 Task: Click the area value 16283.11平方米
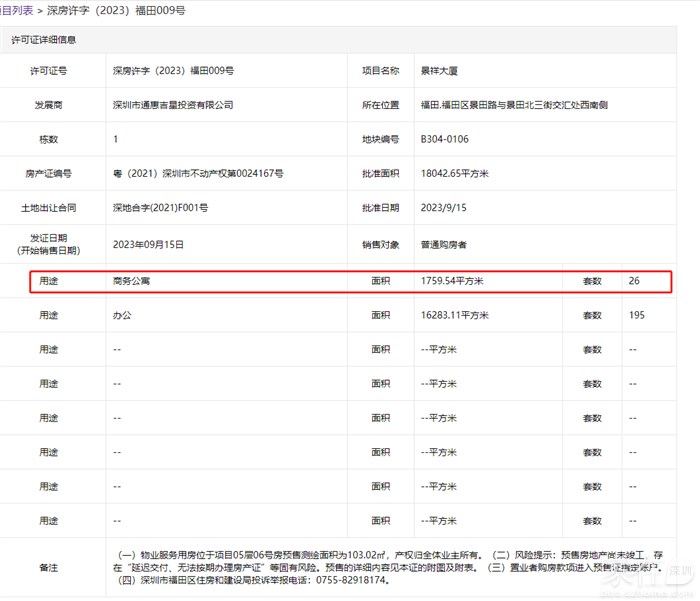[x=455, y=315]
